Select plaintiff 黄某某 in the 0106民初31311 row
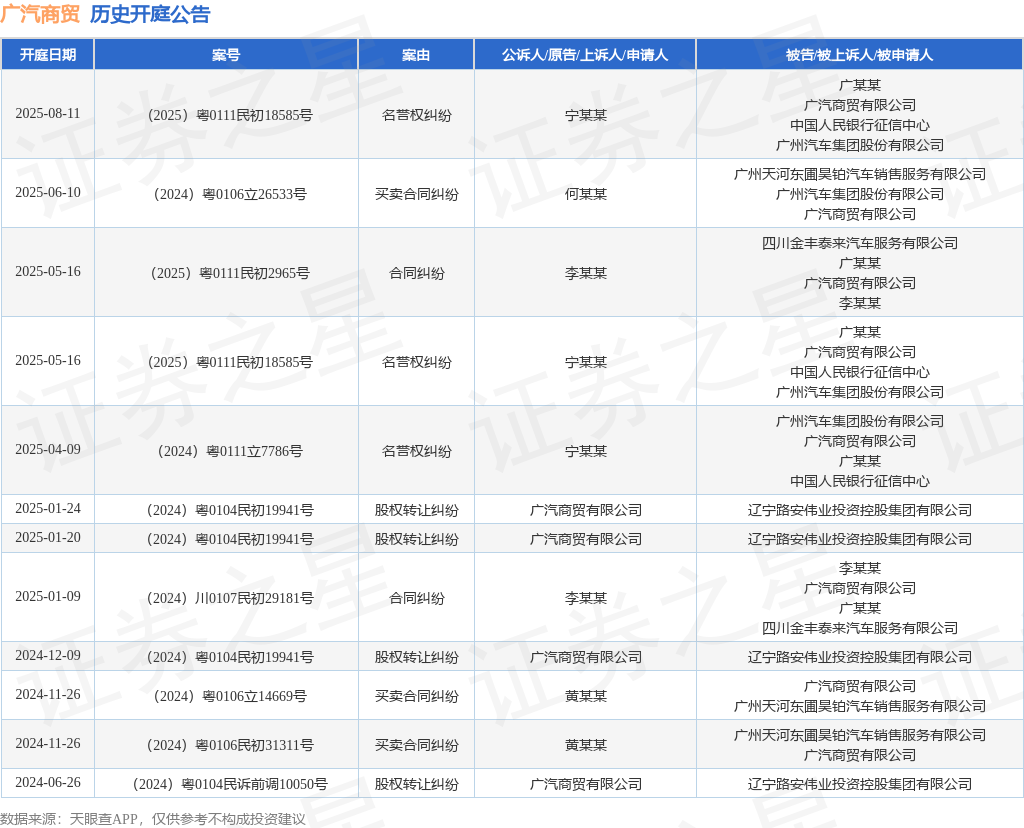 click(585, 745)
